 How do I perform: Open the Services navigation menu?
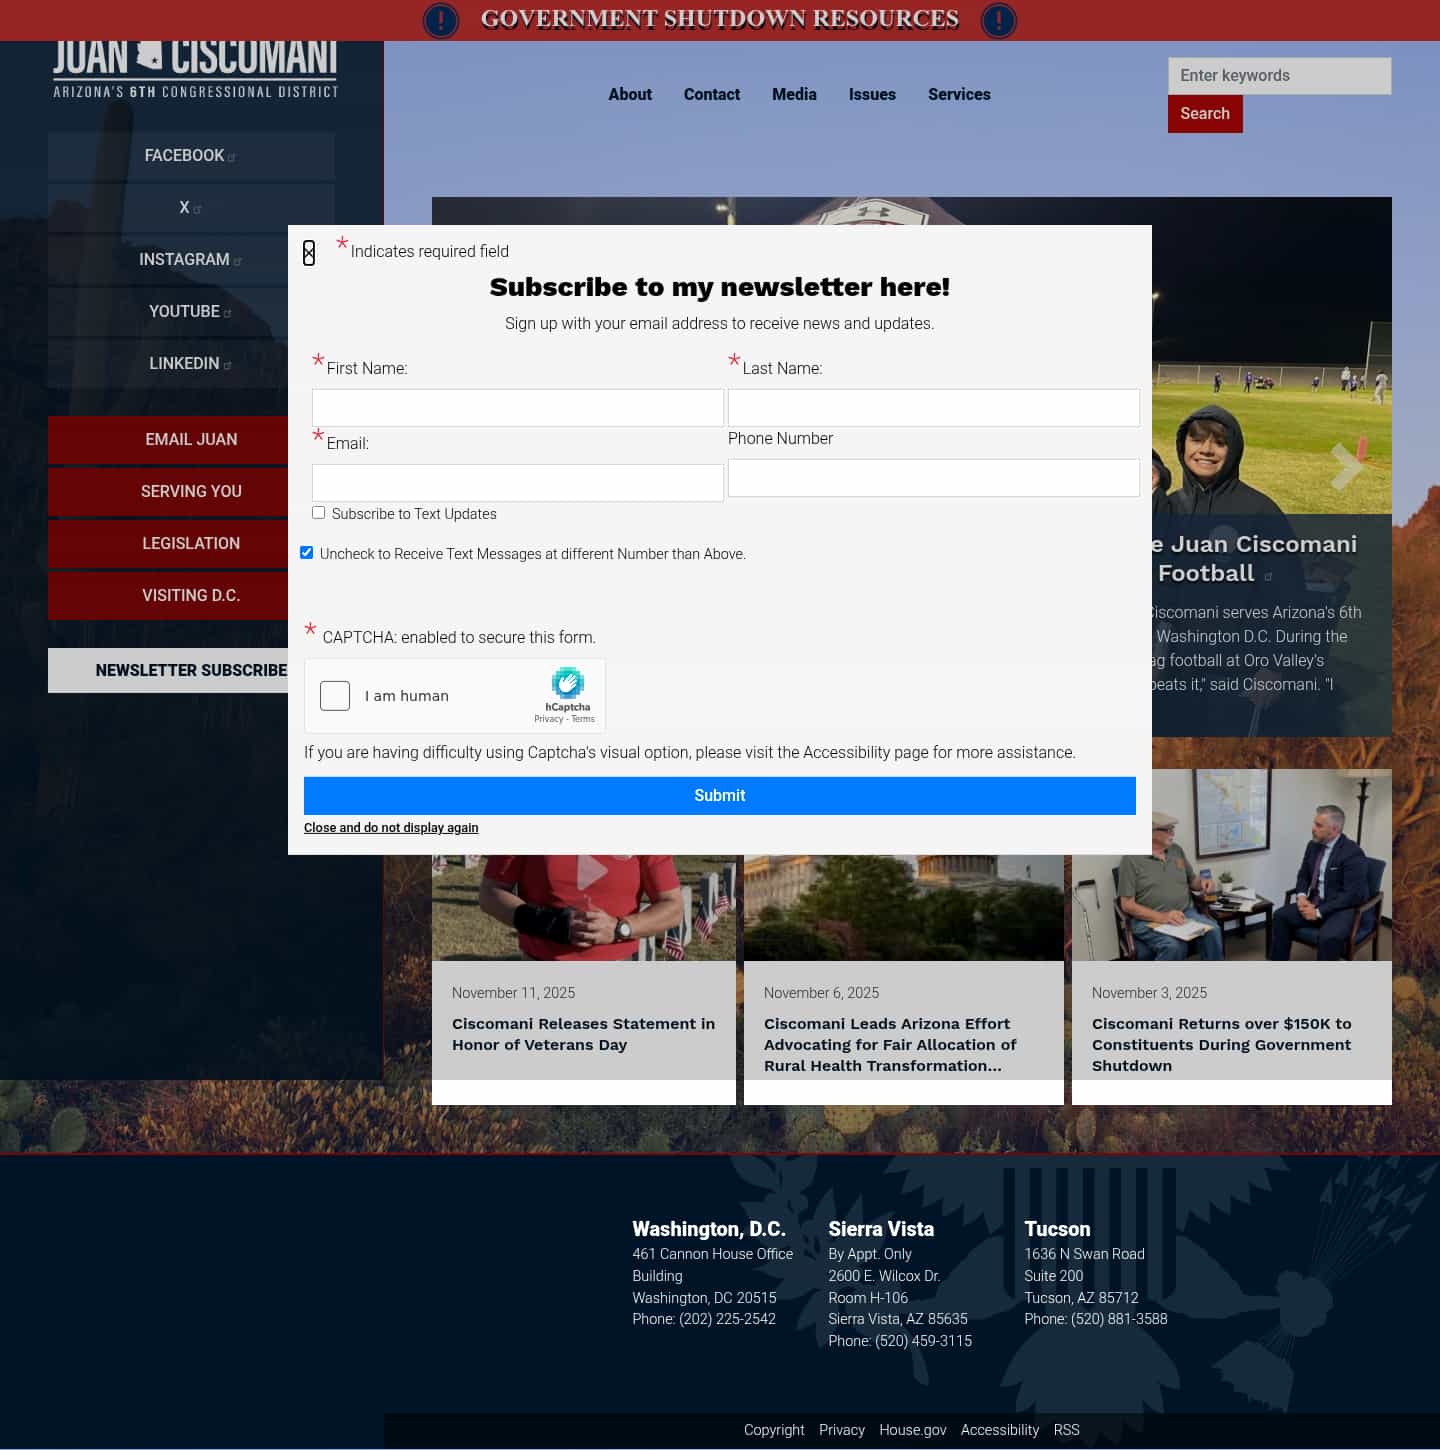pos(959,94)
